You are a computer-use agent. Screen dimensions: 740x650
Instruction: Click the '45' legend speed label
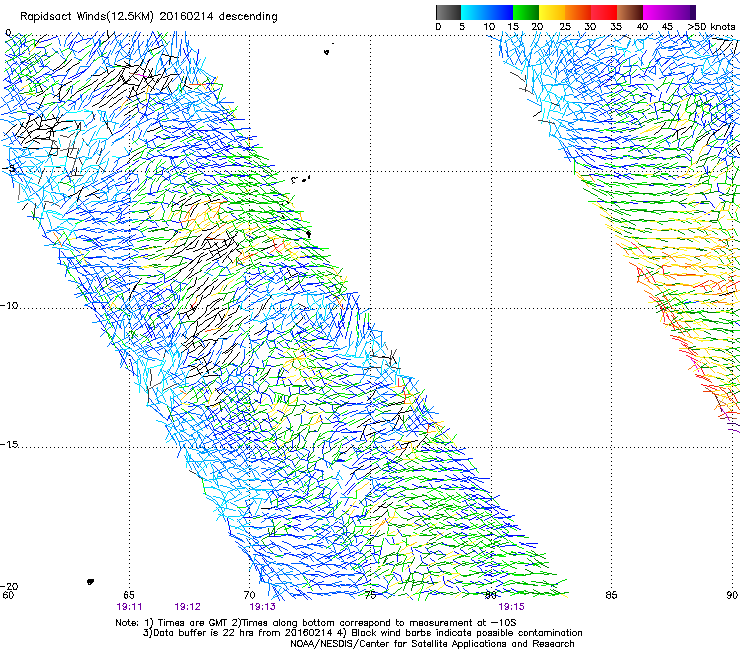pyautogui.click(x=667, y=27)
